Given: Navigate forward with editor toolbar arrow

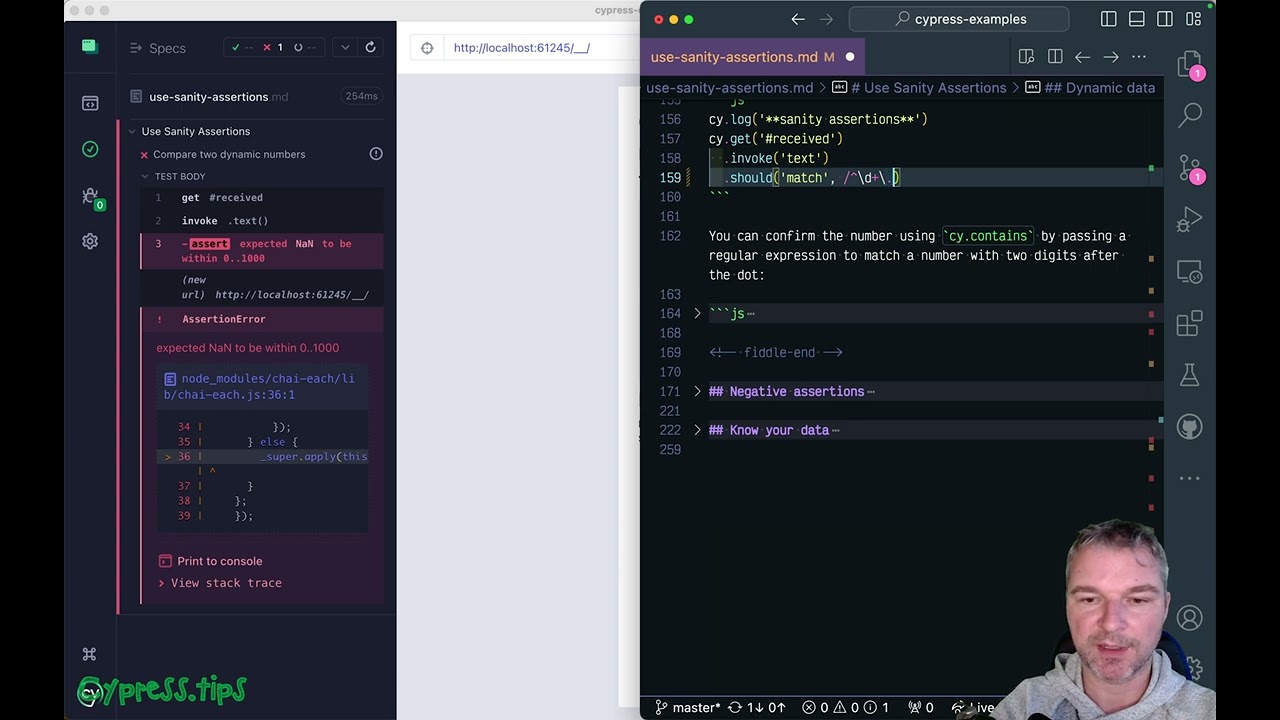Looking at the screenshot, I should click(1111, 57).
